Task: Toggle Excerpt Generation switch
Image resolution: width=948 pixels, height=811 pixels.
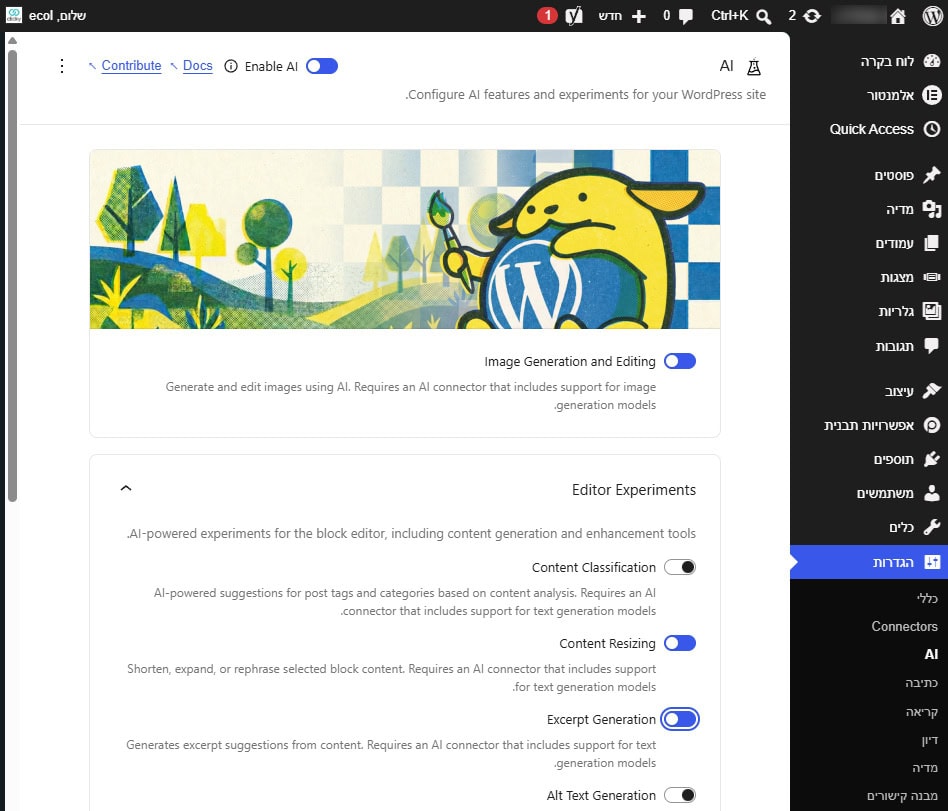Action: (x=680, y=719)
